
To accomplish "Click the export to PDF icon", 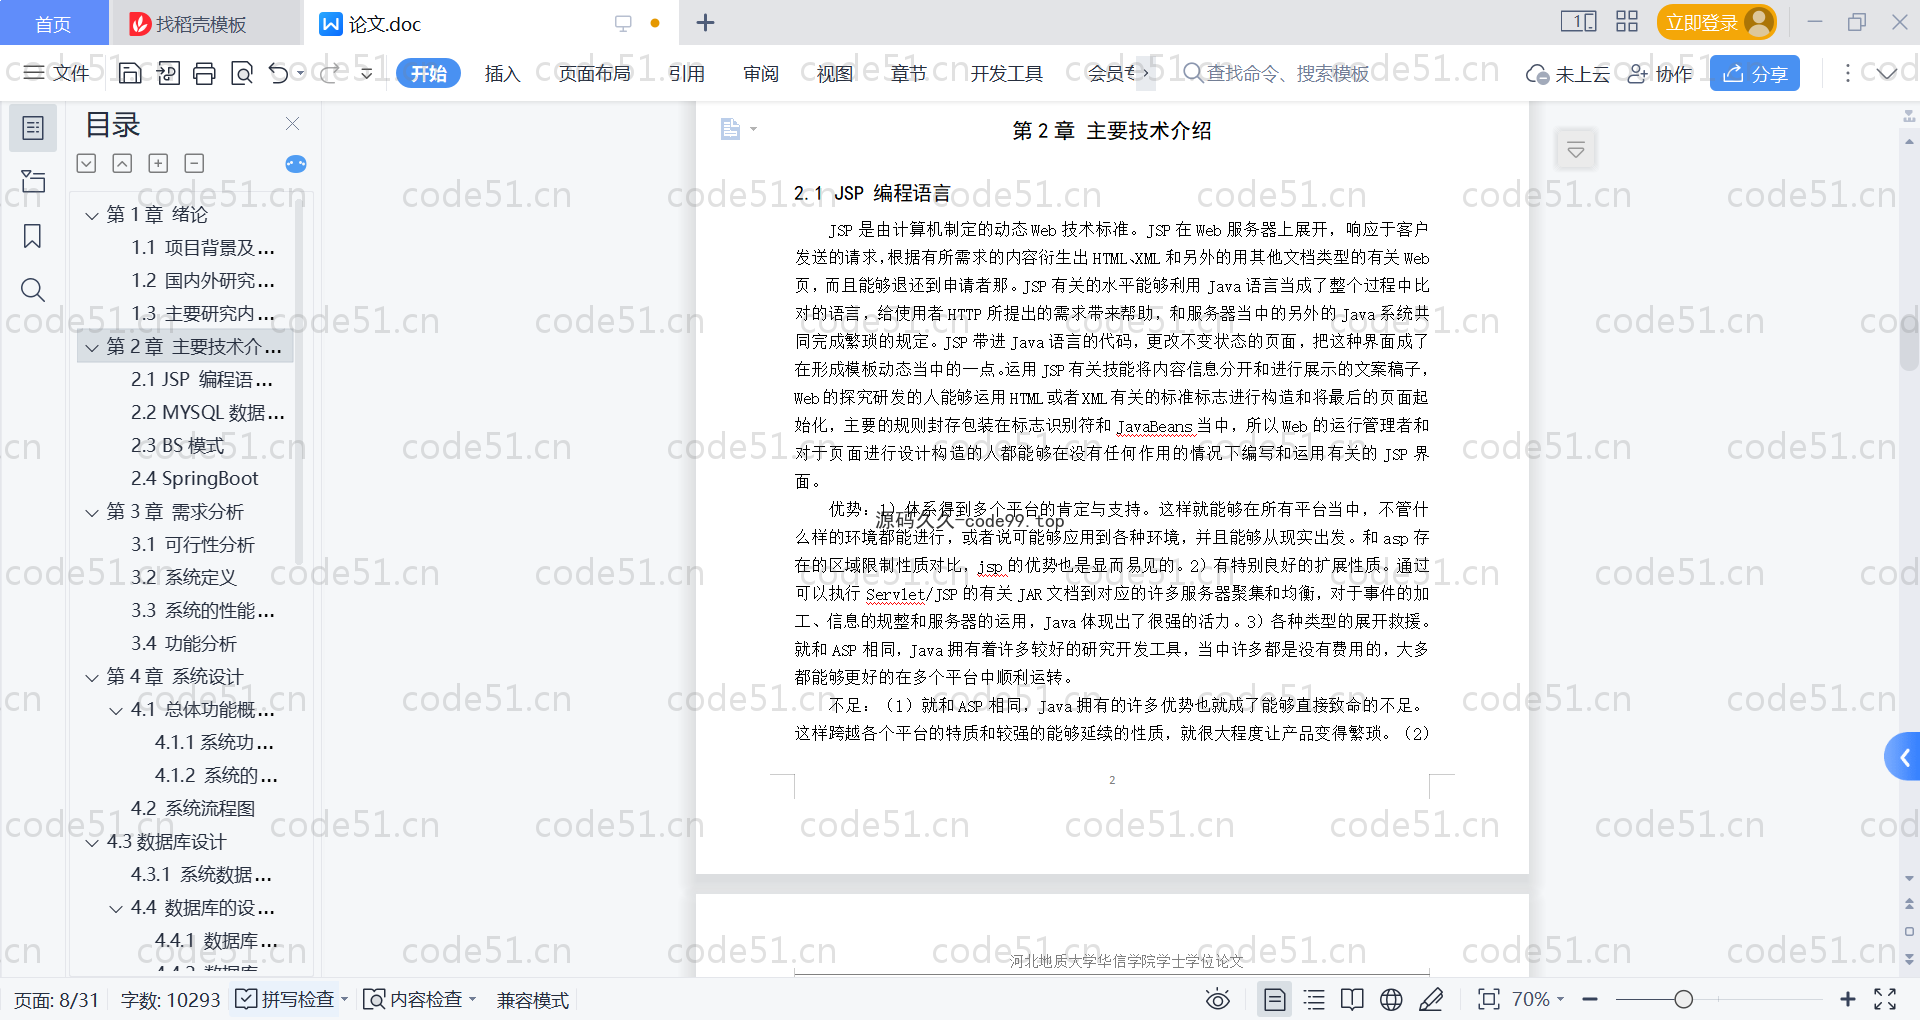I will point(168,73).
